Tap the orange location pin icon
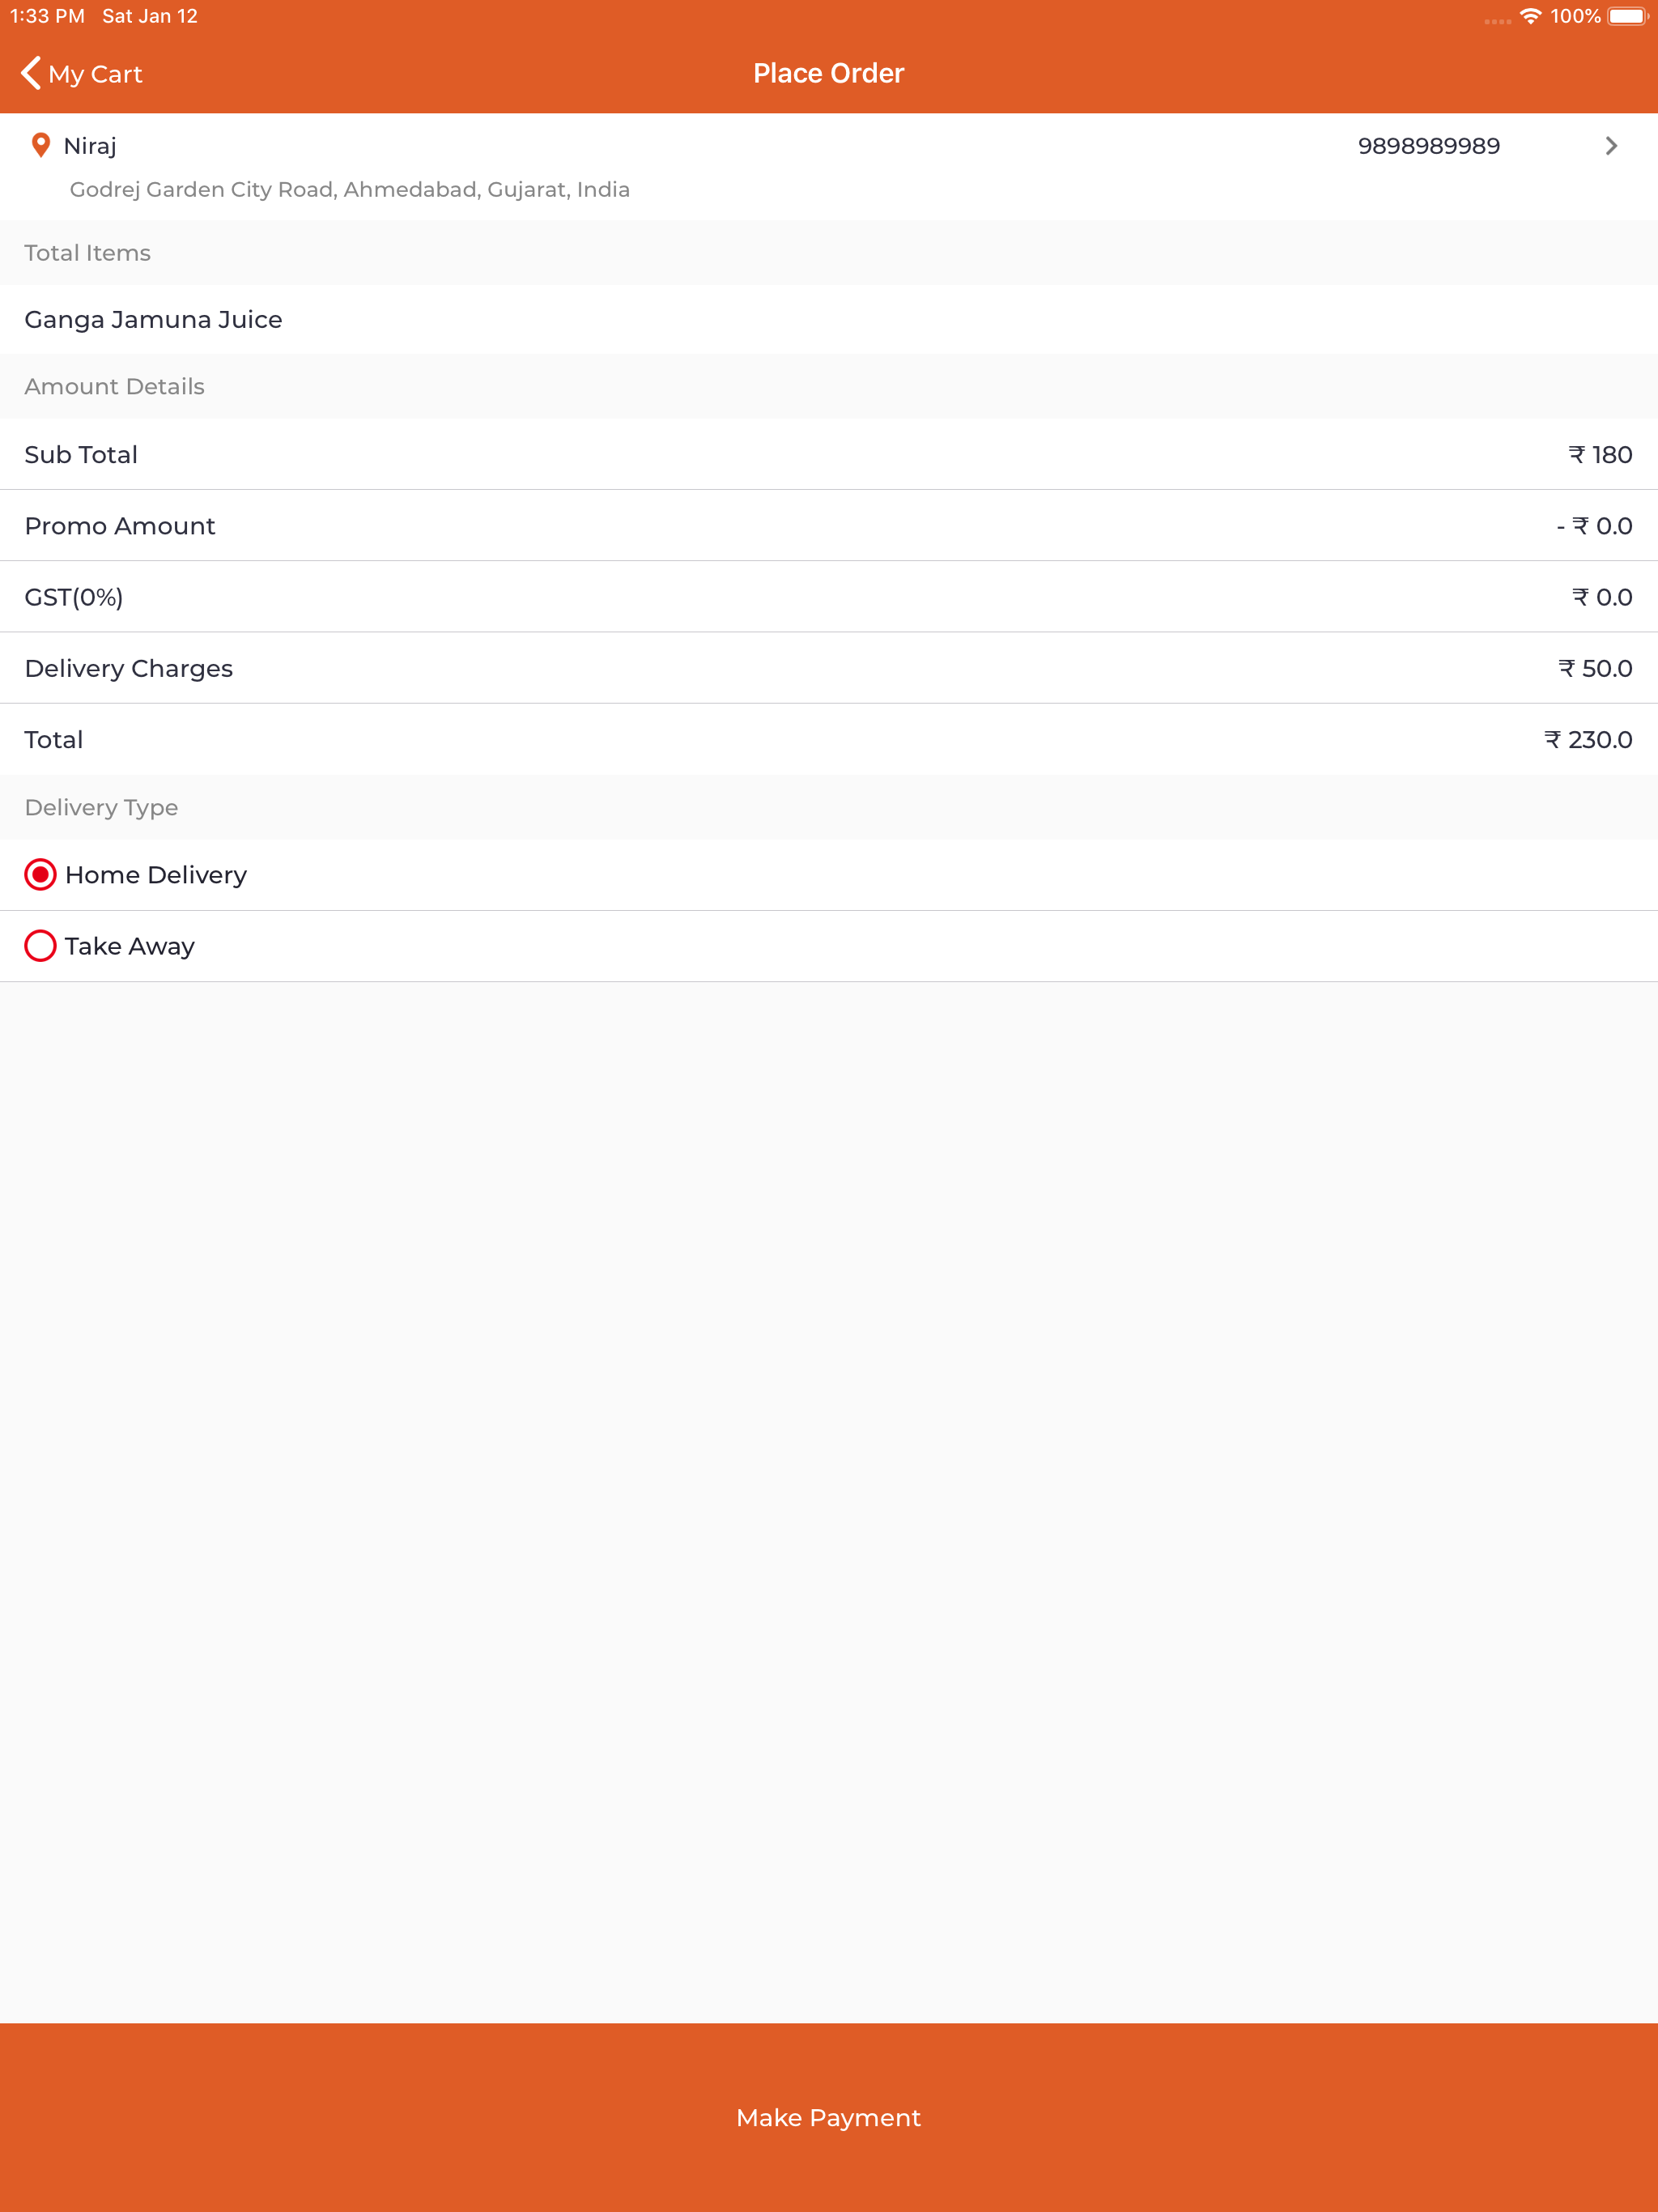 coord(41,146)
